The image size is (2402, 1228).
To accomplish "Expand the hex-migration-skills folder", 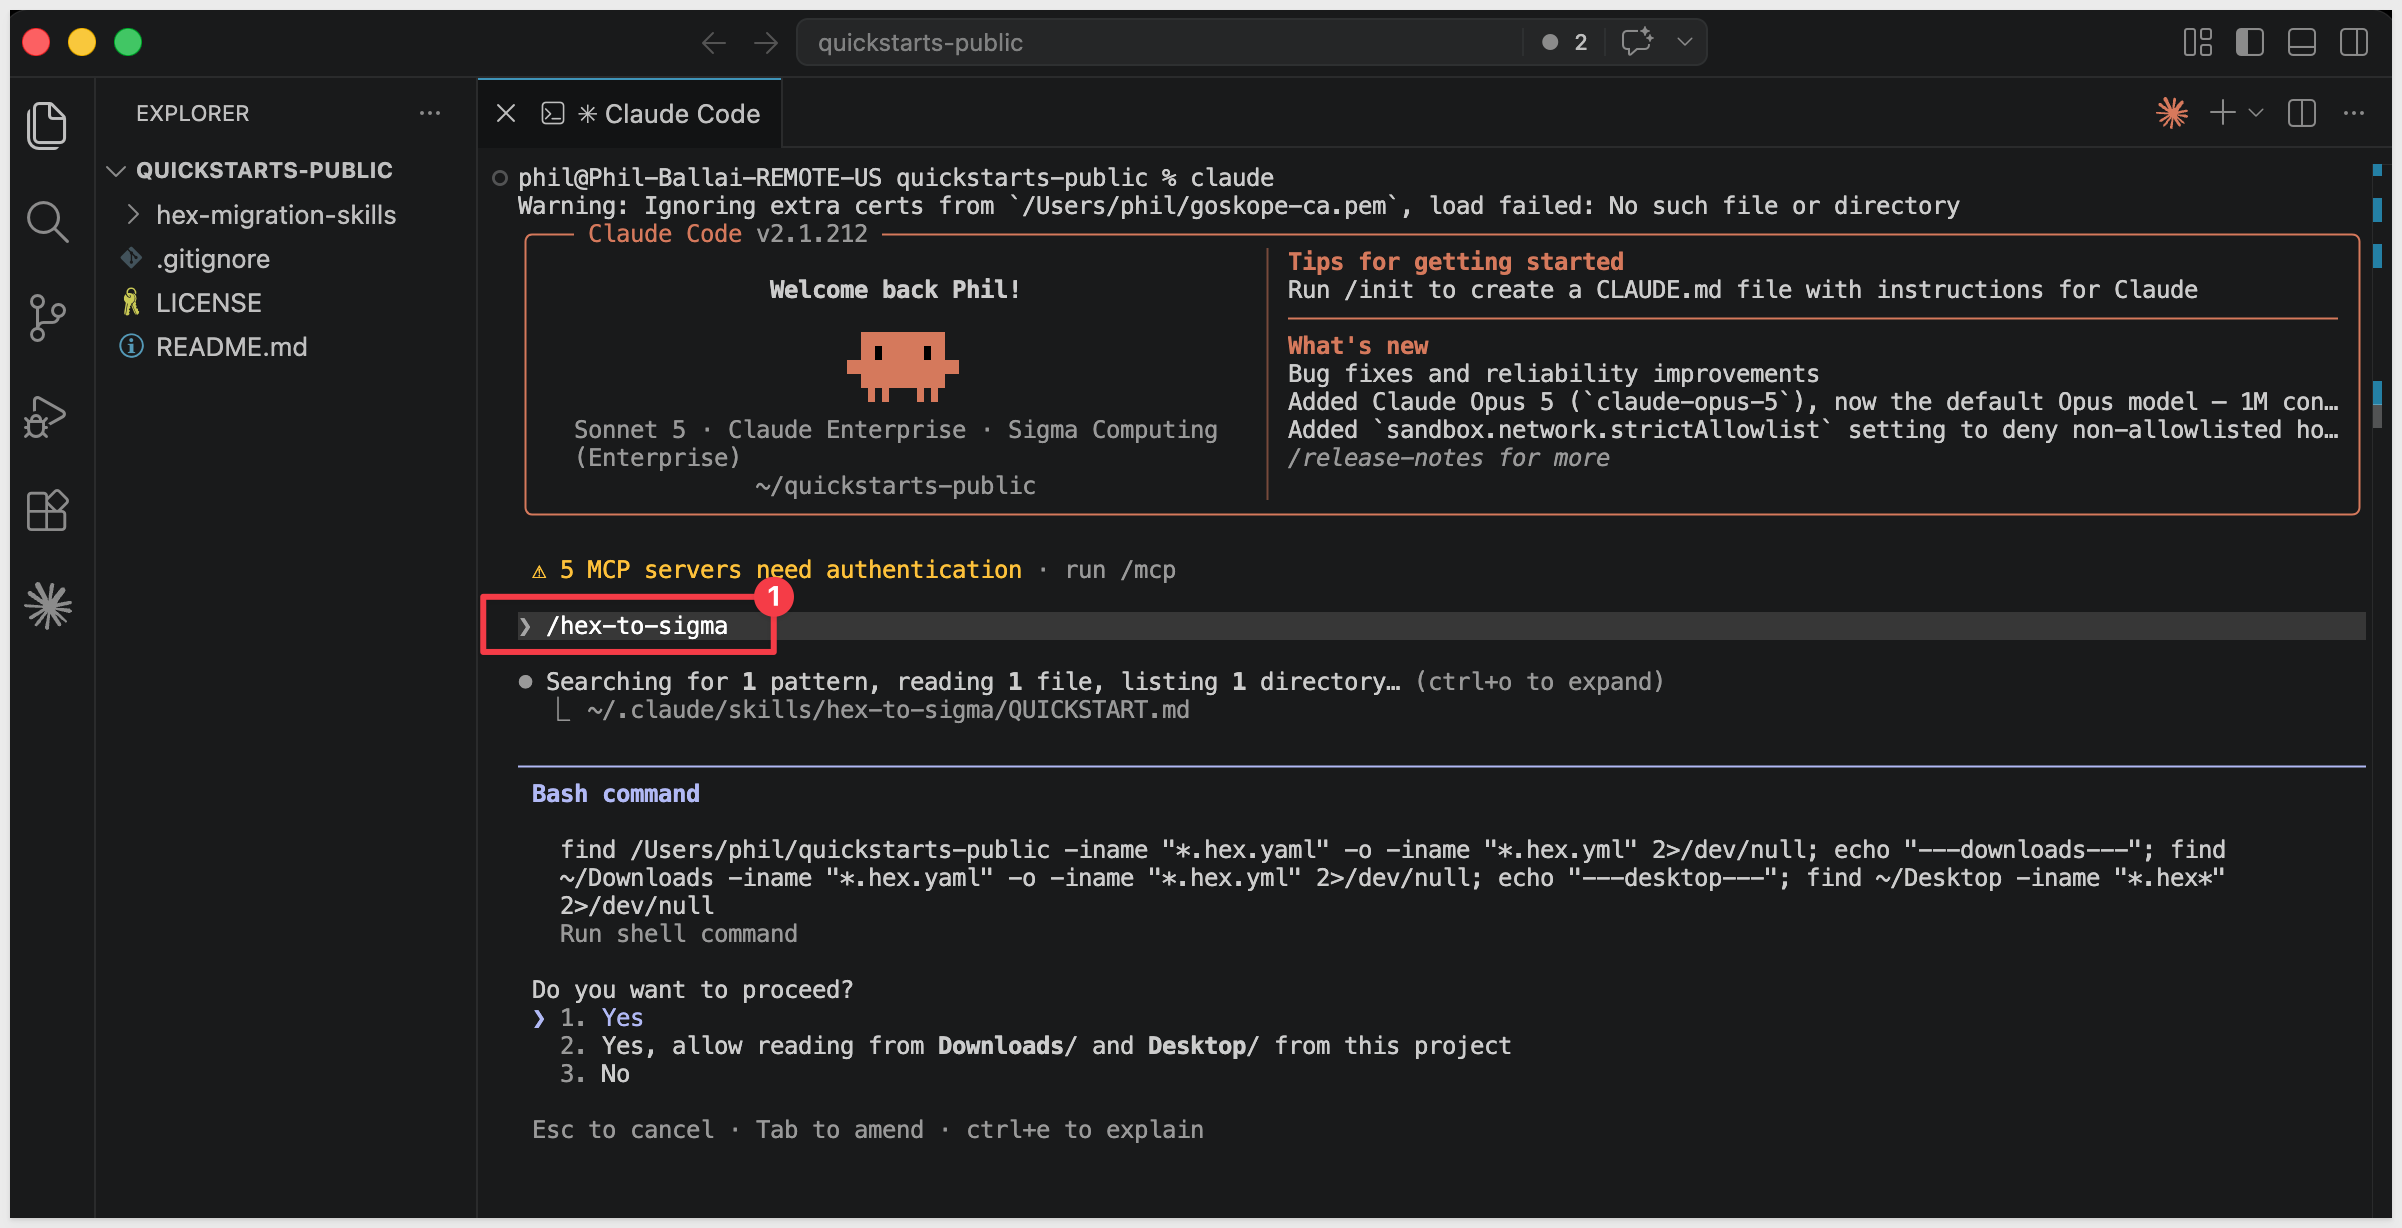I will pos(276,215).
